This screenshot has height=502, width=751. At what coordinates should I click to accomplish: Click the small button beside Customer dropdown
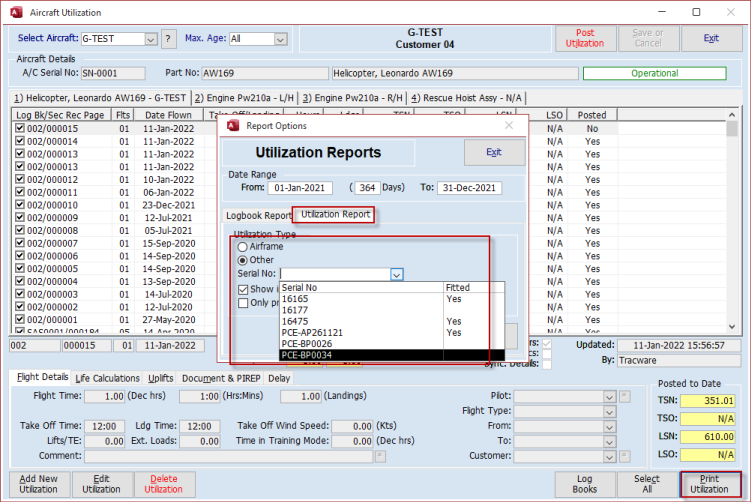pyautogui.click(x=625, y=456)
